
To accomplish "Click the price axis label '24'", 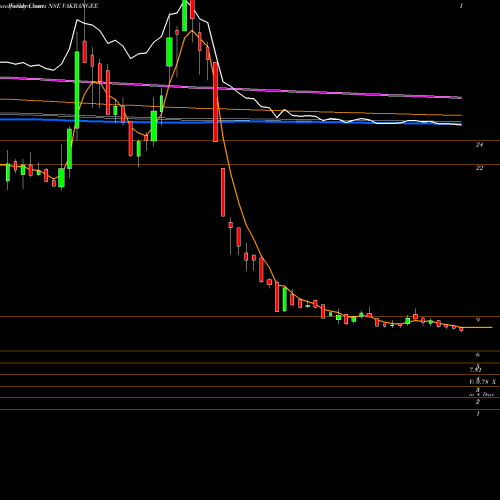I will tap(479, 145).
